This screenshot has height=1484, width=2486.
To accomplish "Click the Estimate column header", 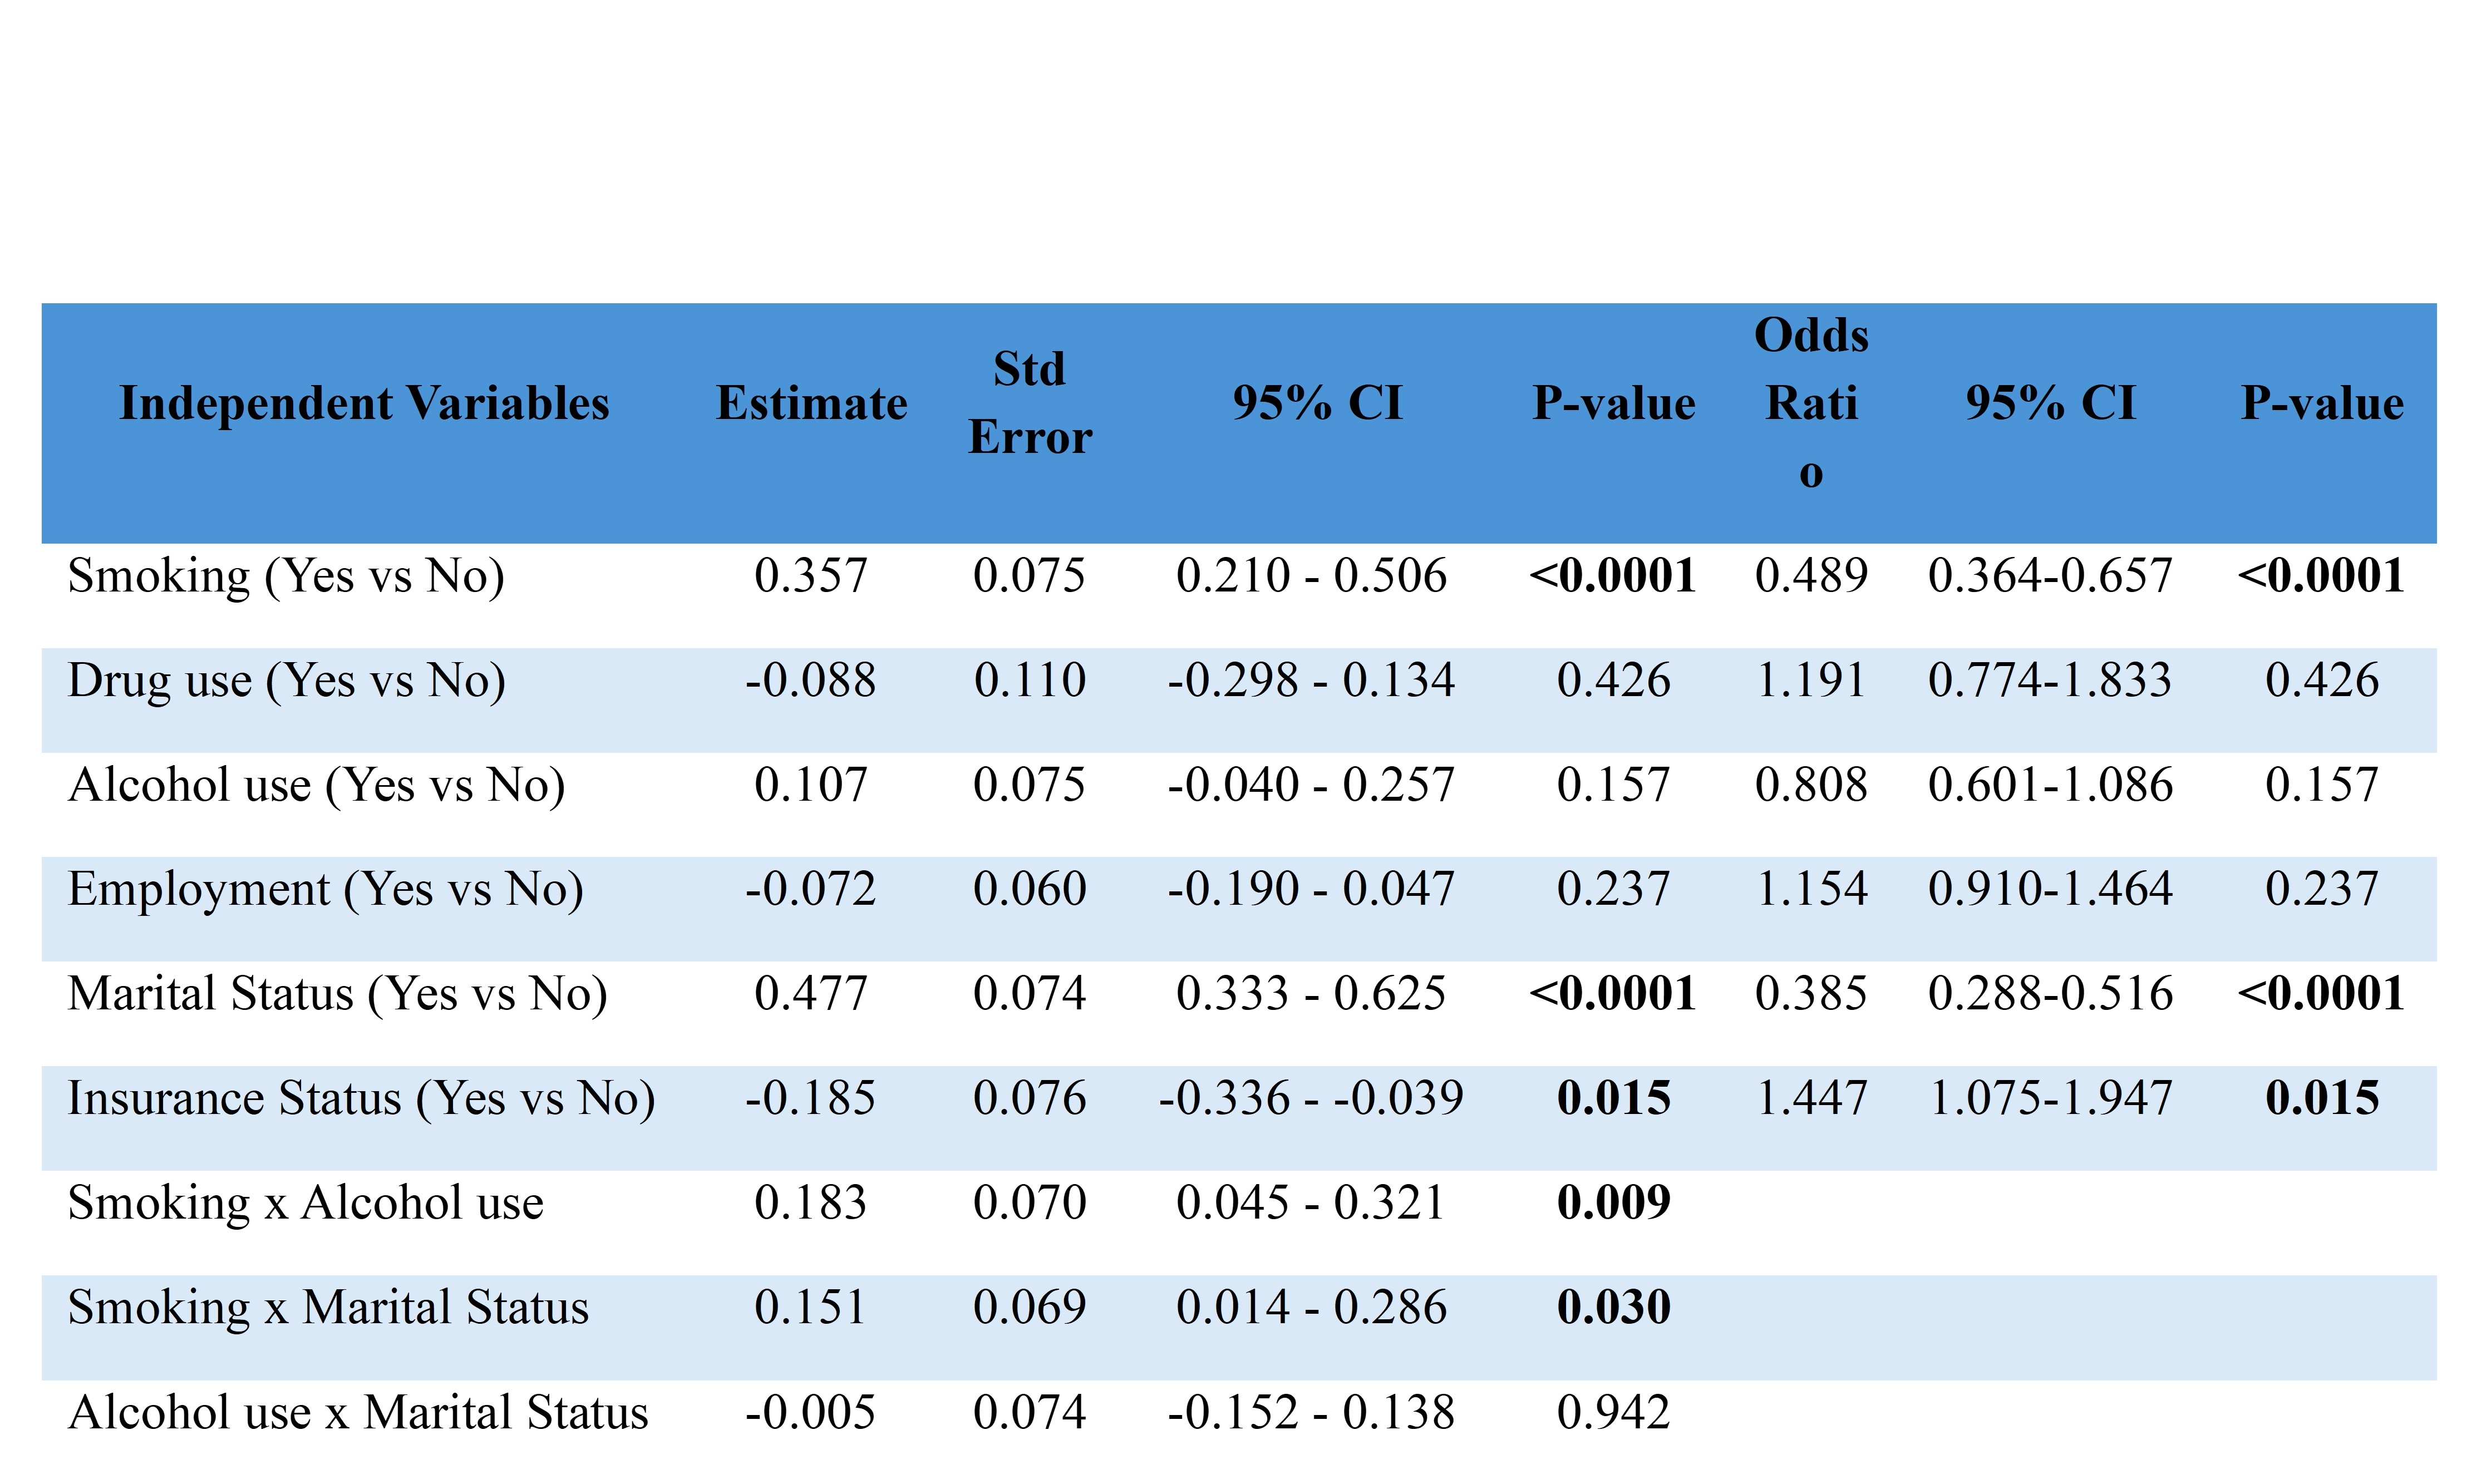I will click(x=811, y=403).
